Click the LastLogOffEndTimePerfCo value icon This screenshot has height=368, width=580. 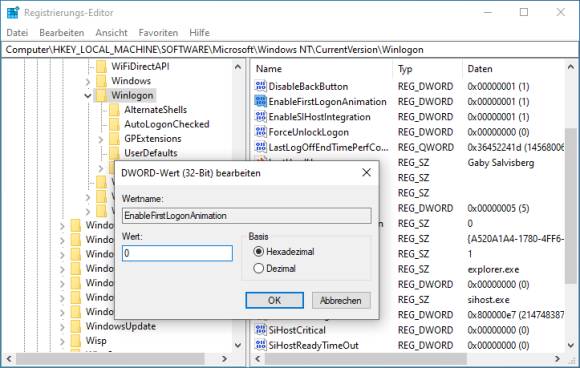[260, 147]
